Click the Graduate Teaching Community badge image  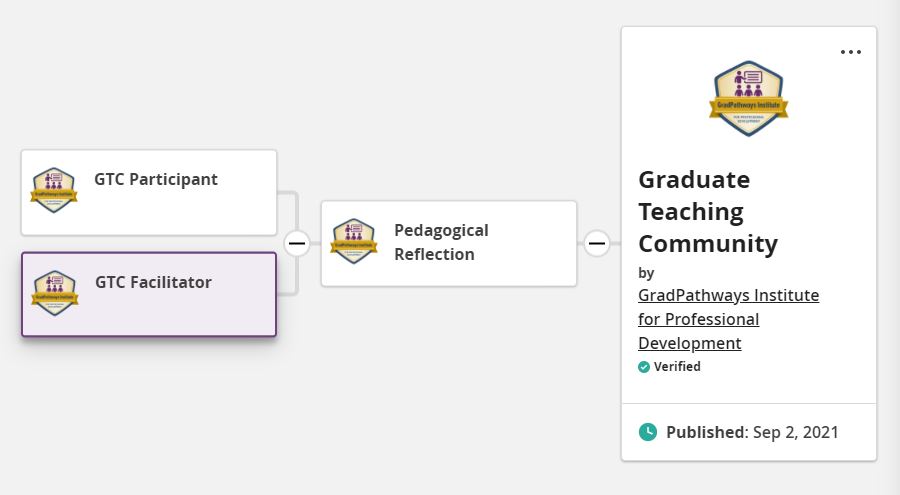point(748,99)
